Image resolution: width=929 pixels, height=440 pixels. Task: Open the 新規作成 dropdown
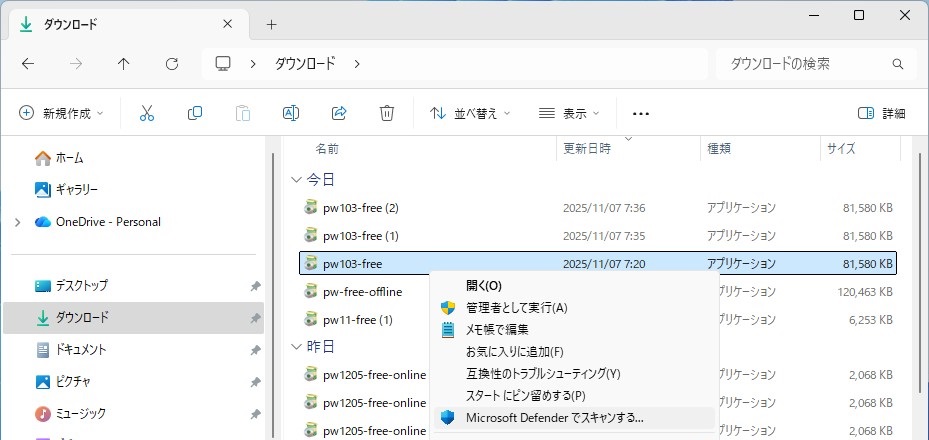[x=62, y=113]
